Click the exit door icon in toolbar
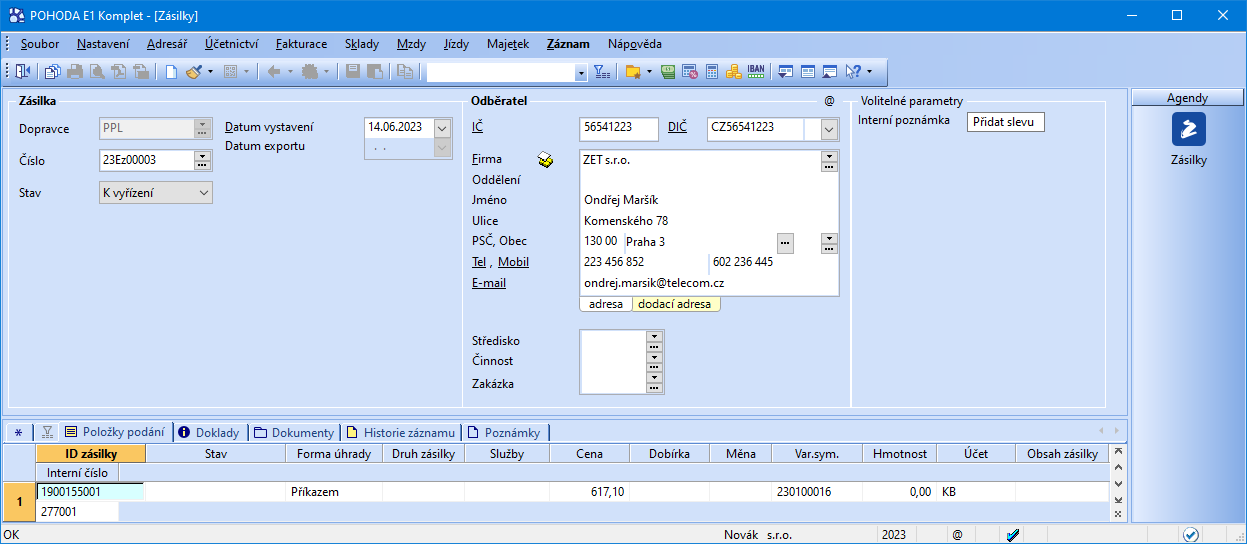This screenshot has width=1247, height=544. (22, 71)
